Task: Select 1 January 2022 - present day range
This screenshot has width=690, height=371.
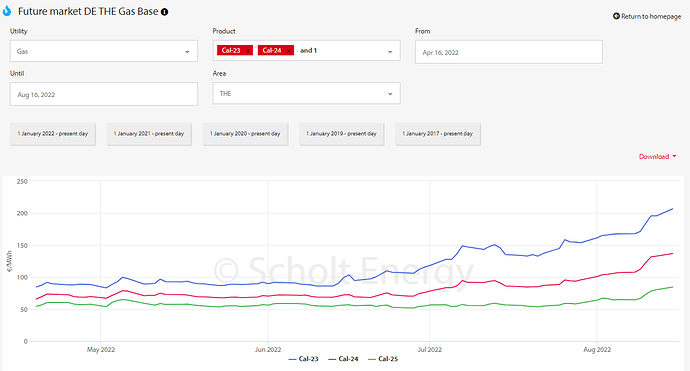Action: 53,134
